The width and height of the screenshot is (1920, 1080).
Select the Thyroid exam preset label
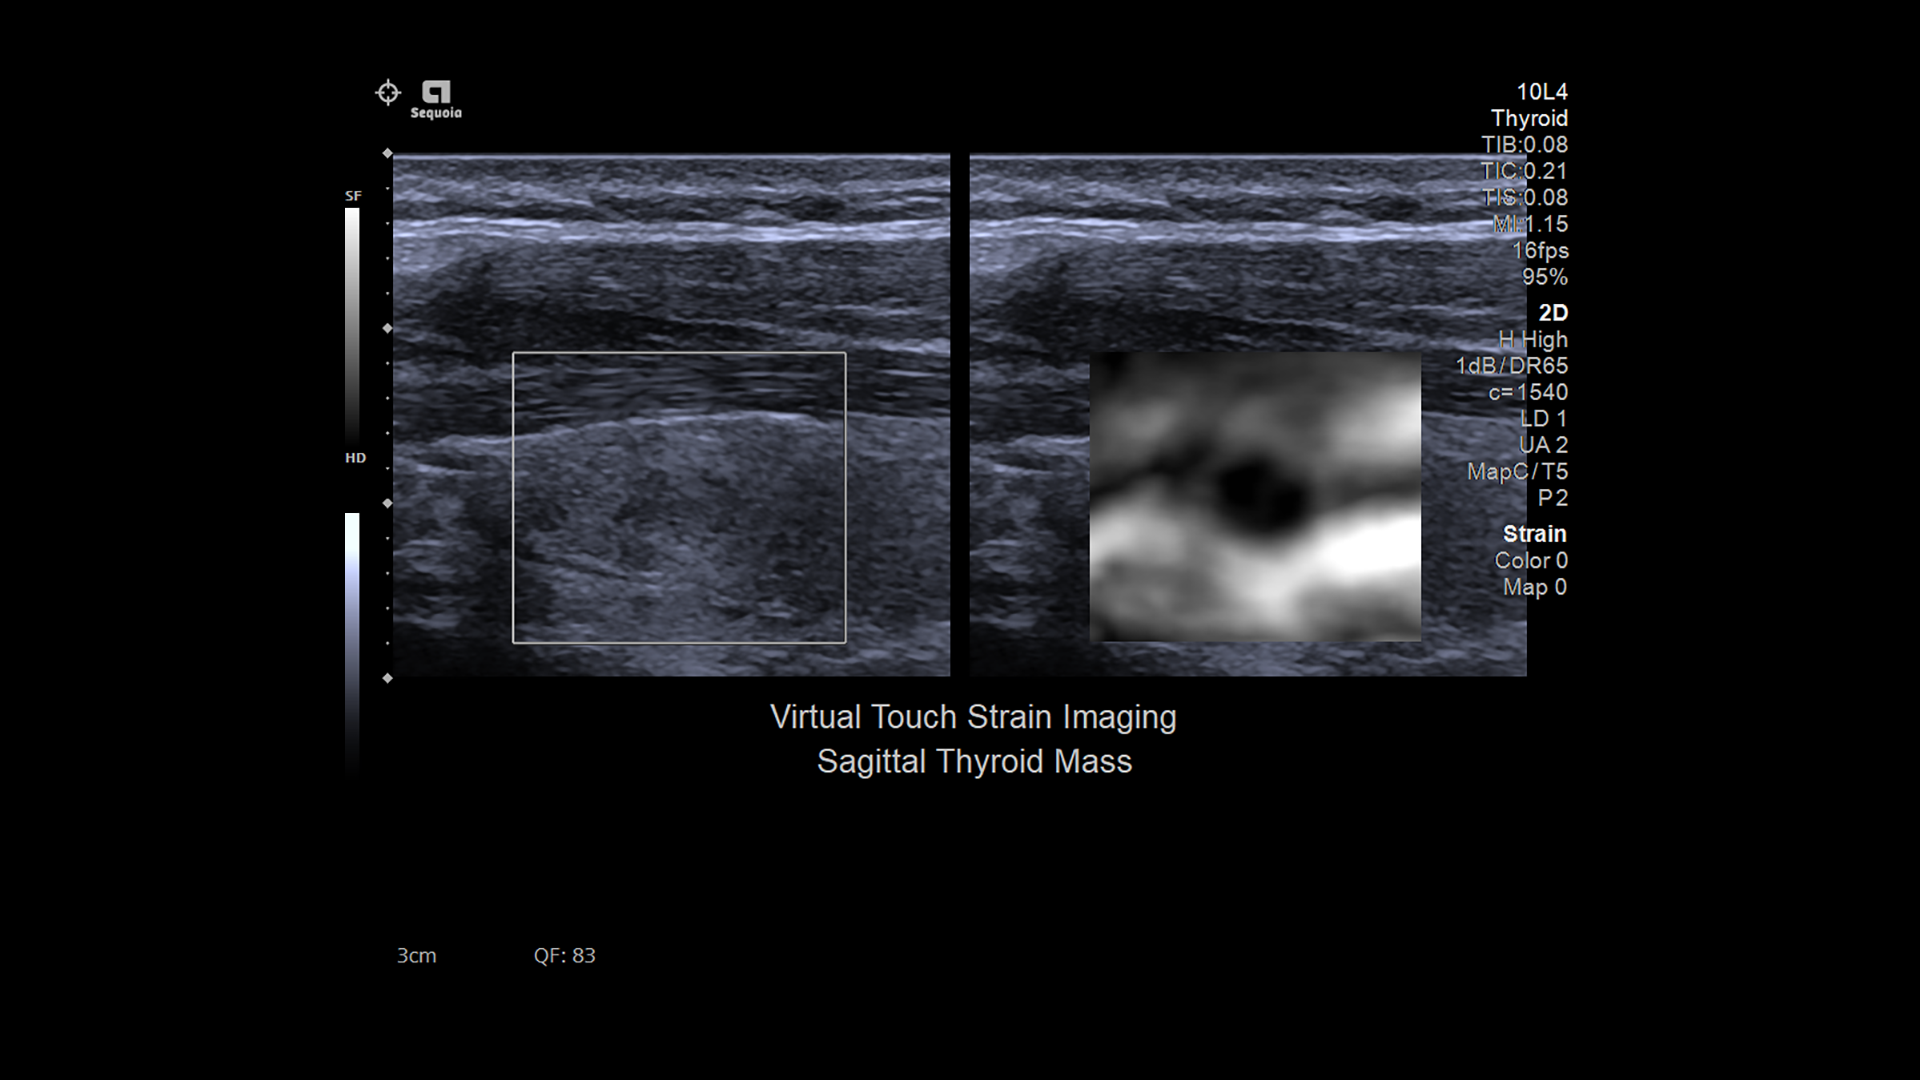coord(1529,118)
